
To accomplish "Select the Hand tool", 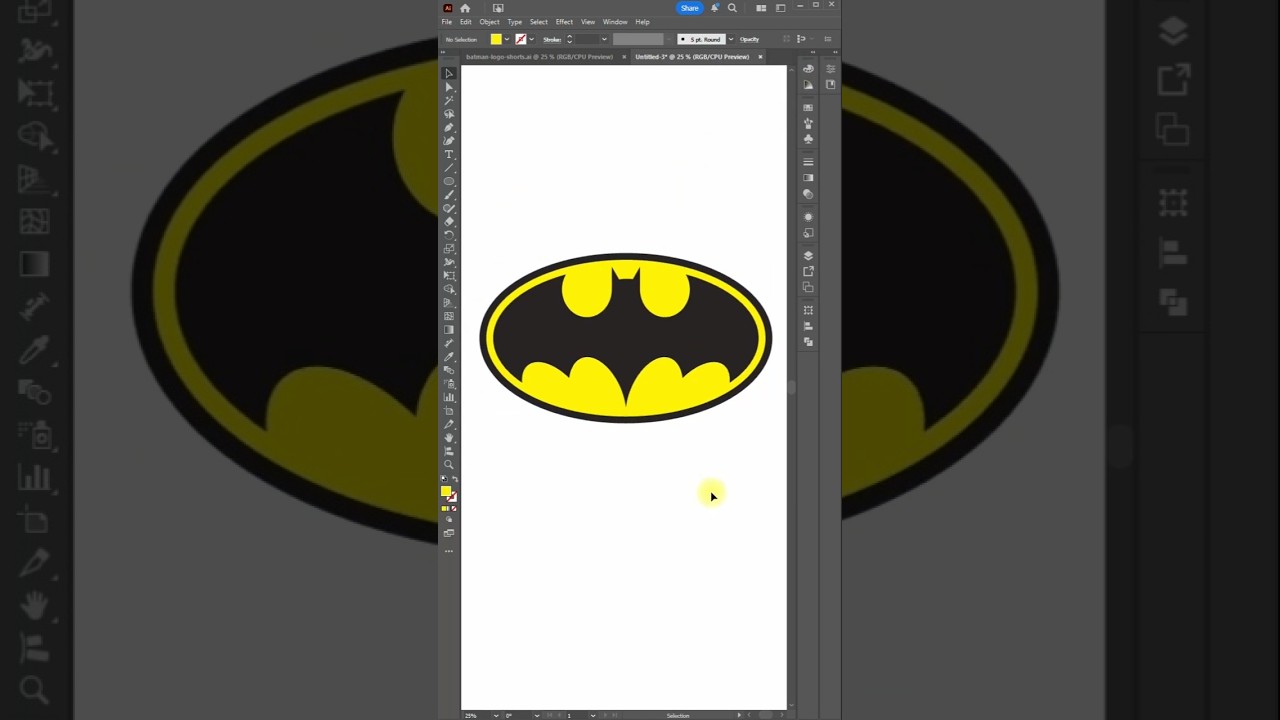I will pos(449,438).
